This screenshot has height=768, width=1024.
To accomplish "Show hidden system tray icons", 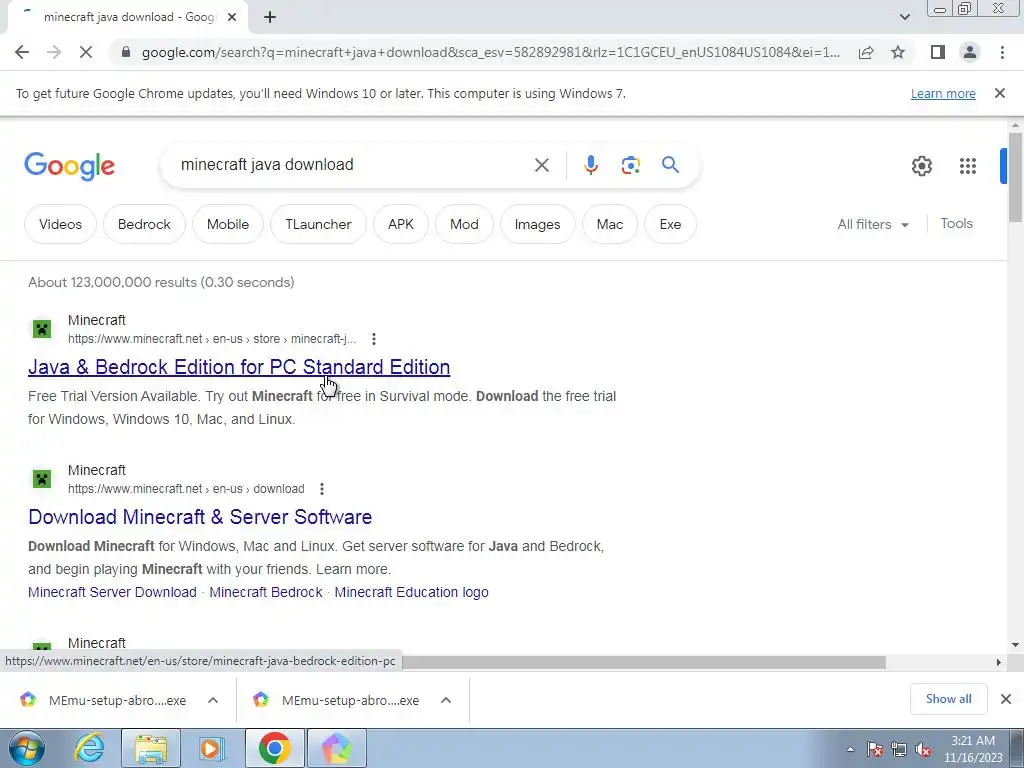I will pyautogui.click(x=850, y=749).
